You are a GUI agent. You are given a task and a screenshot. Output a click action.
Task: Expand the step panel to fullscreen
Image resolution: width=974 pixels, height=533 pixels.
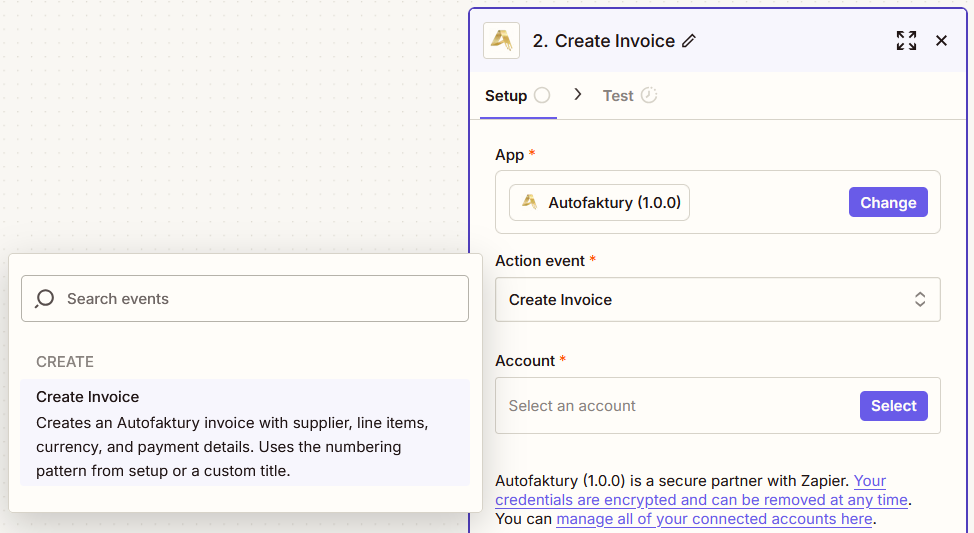(906, 40)
